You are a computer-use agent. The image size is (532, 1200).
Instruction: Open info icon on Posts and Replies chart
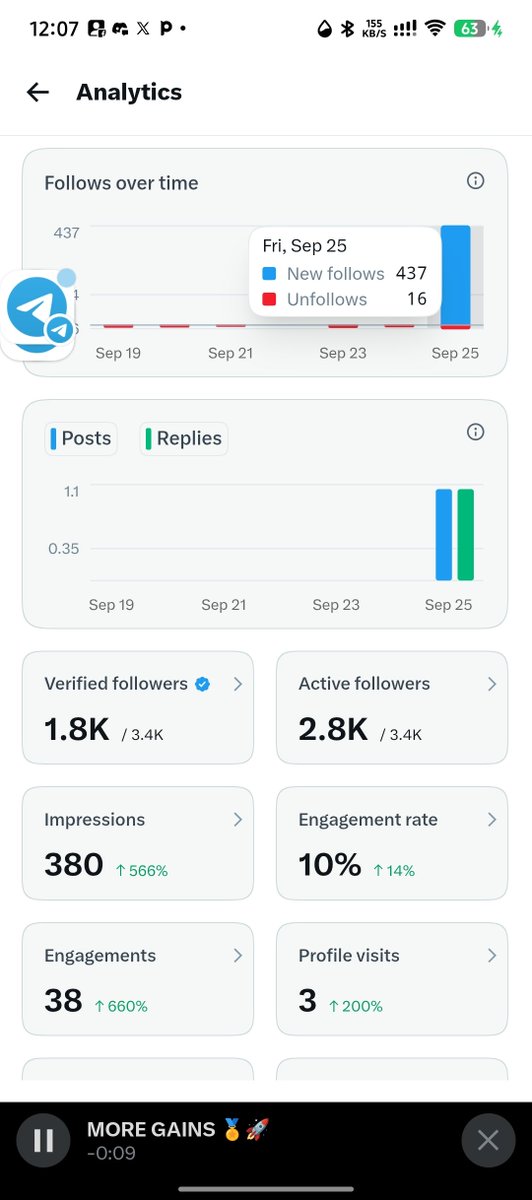476,432
